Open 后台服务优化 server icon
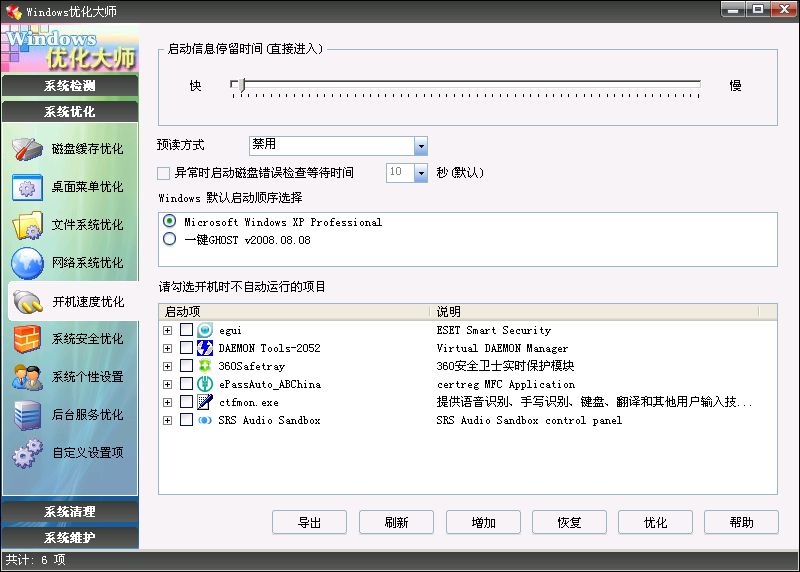800x572 pixels. pos(27,415)
